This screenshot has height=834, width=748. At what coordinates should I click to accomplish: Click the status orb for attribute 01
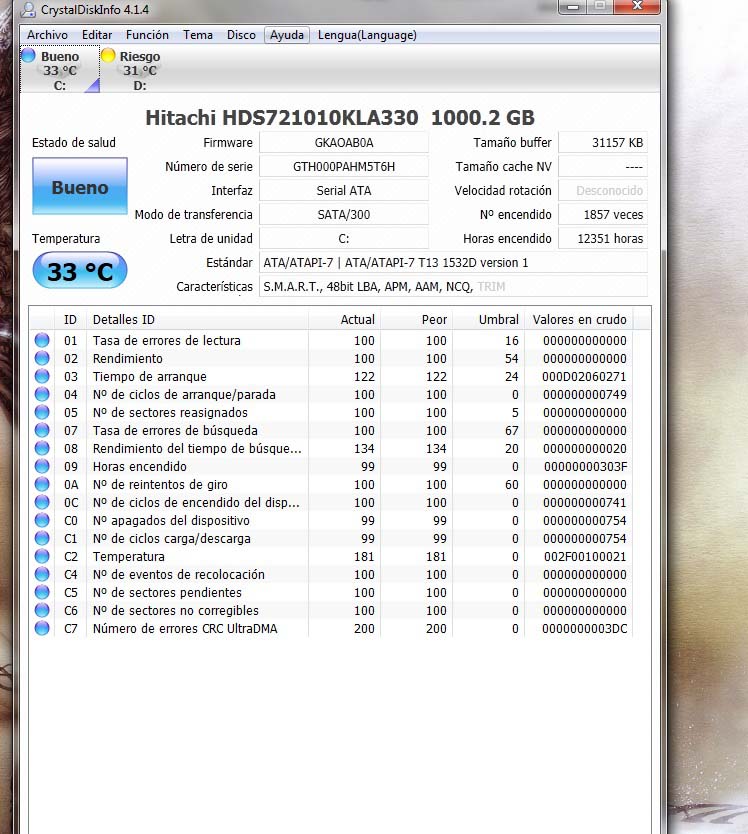[x=42, y=340]
